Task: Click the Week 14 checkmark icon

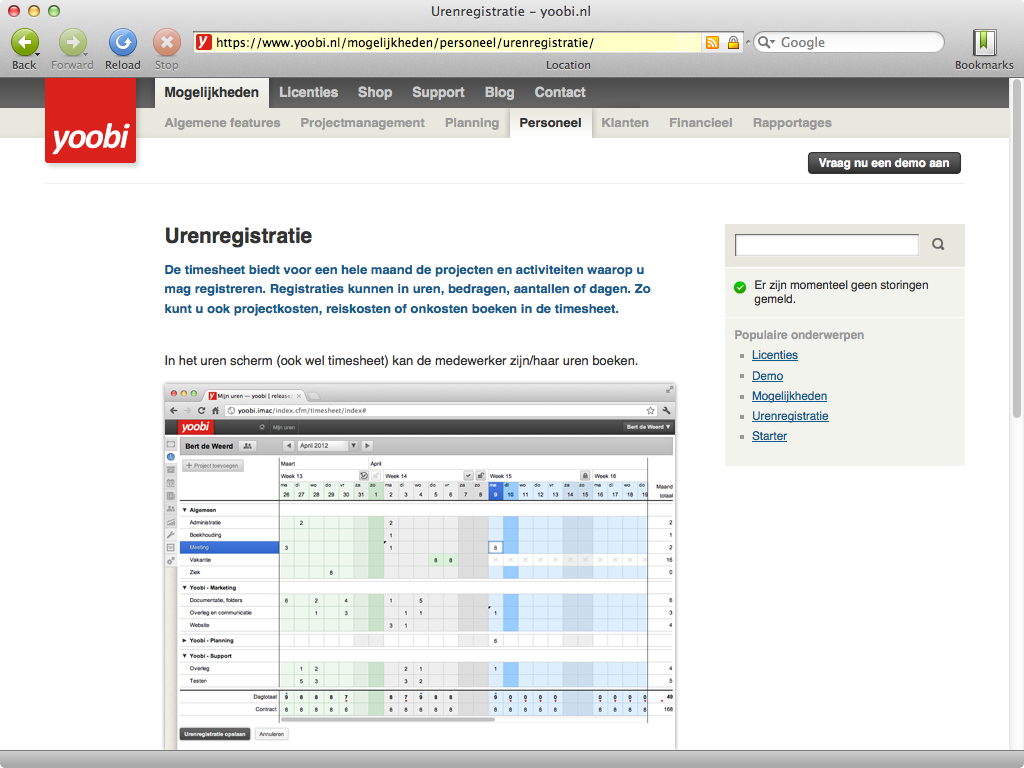Action: (468, 476)
